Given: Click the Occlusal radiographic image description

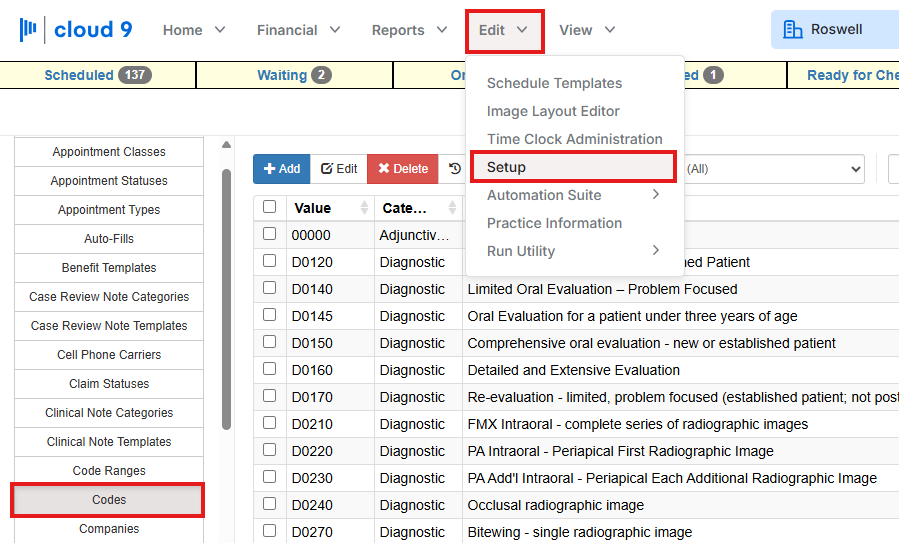Looking at the screenshot, I should (556, 505).
